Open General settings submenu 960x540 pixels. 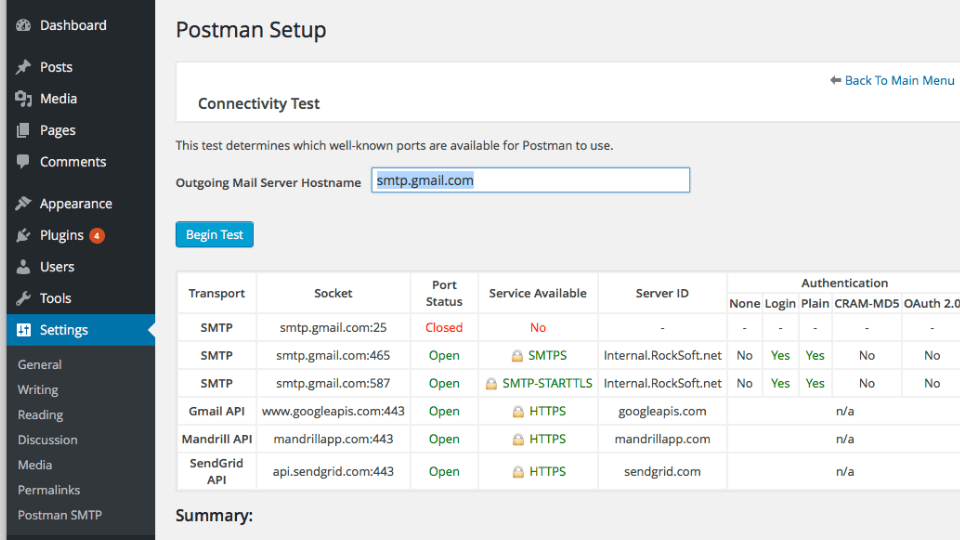(40, 364)
